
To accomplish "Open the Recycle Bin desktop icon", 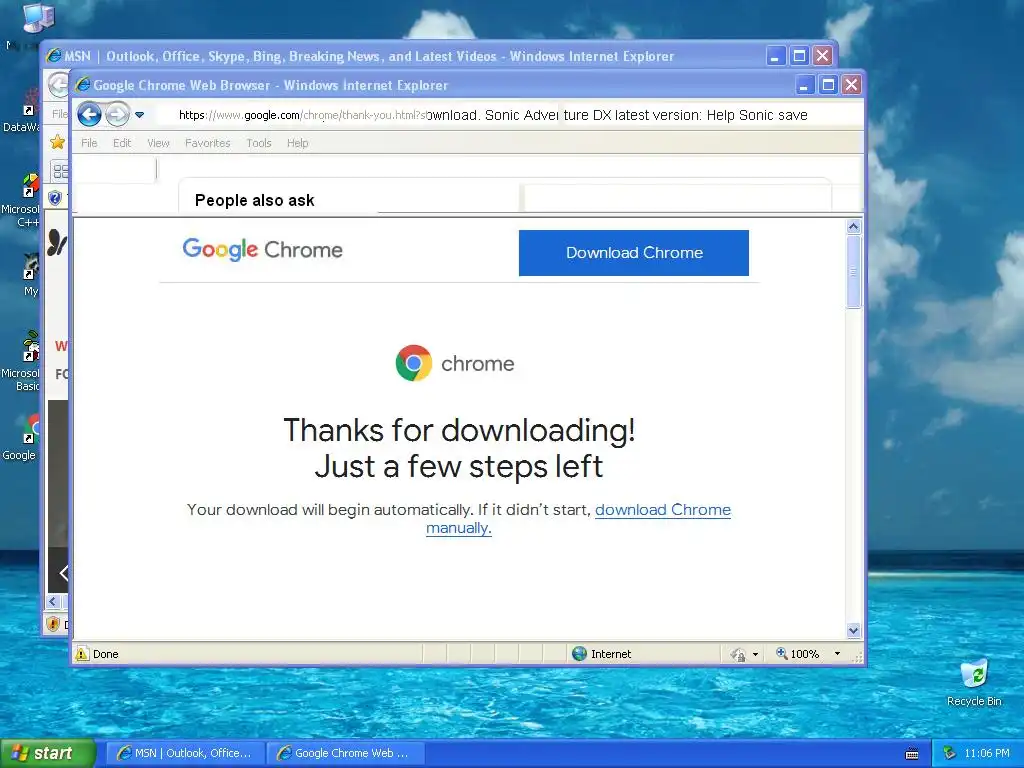I will coord(974,682).
